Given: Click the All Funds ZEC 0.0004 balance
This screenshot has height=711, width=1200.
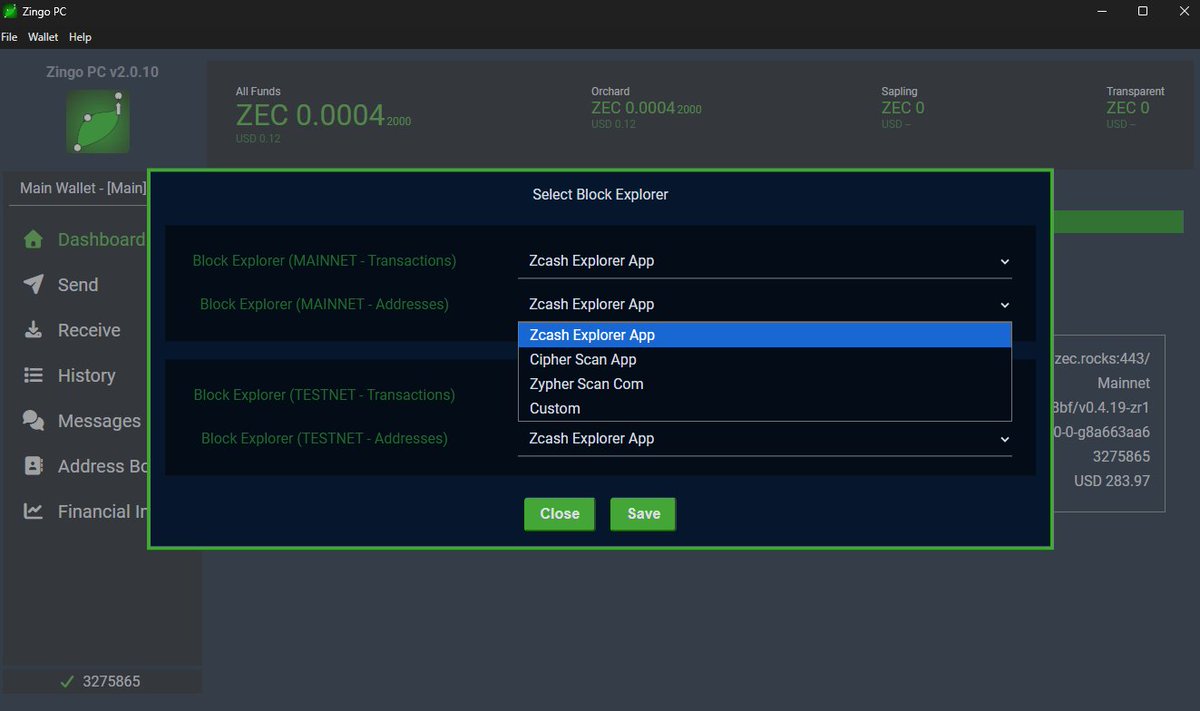Looking at the screenshot, I should point(323,116).
